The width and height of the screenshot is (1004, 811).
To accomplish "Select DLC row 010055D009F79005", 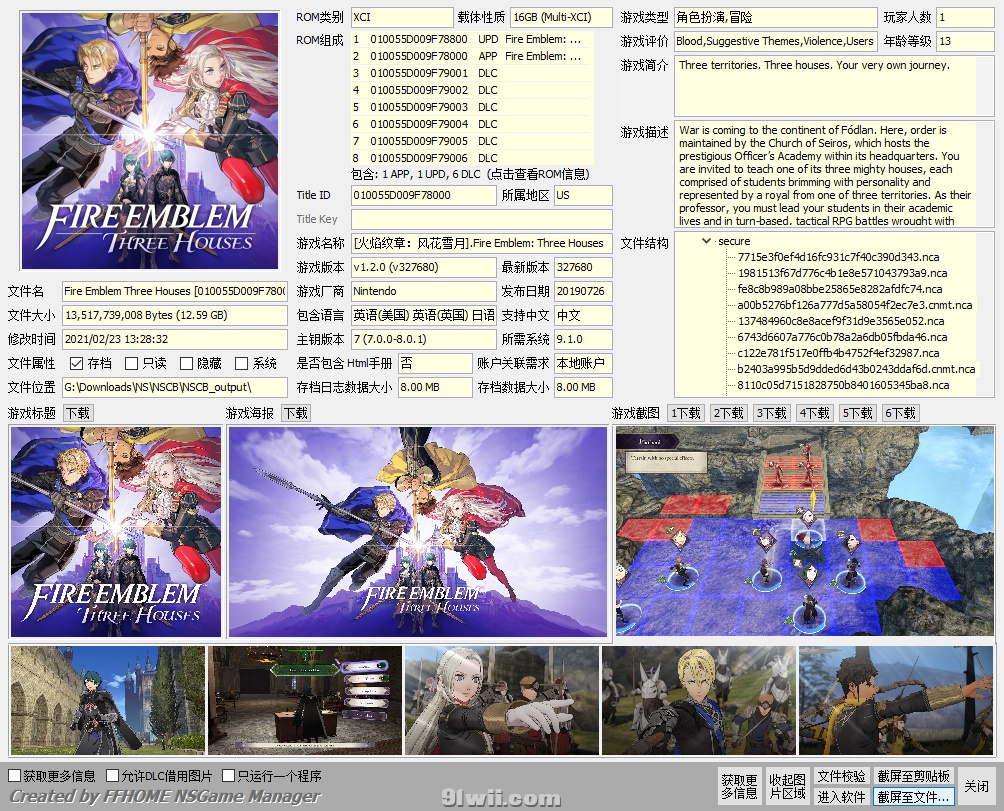I will click(472, 141).
